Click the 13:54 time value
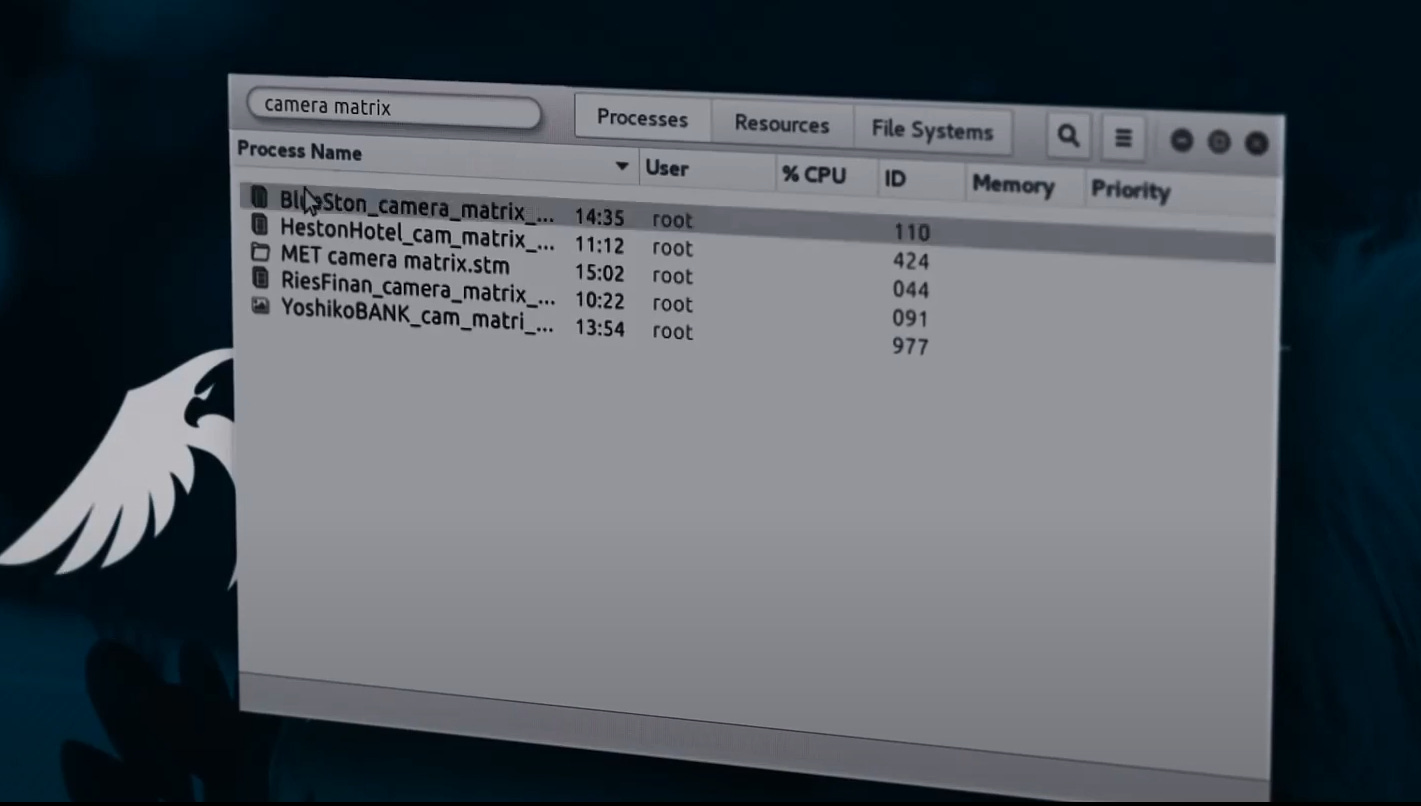The width and height of the screenshot is (1421, 806). tap(599, 328)
